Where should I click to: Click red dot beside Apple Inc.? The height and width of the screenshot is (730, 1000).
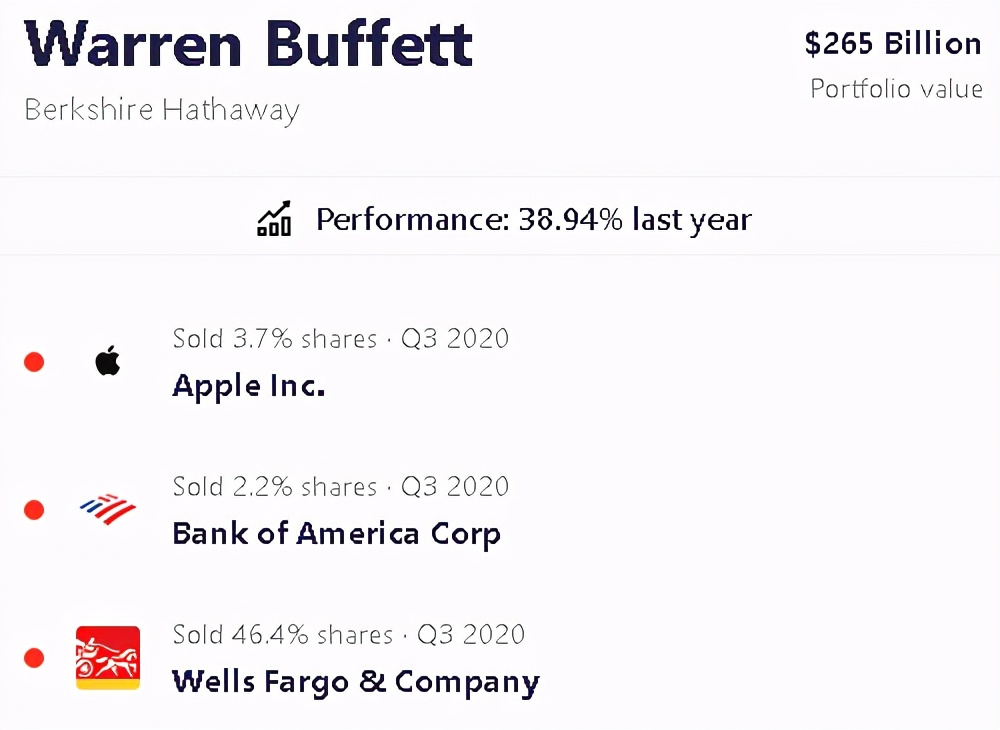34,362
